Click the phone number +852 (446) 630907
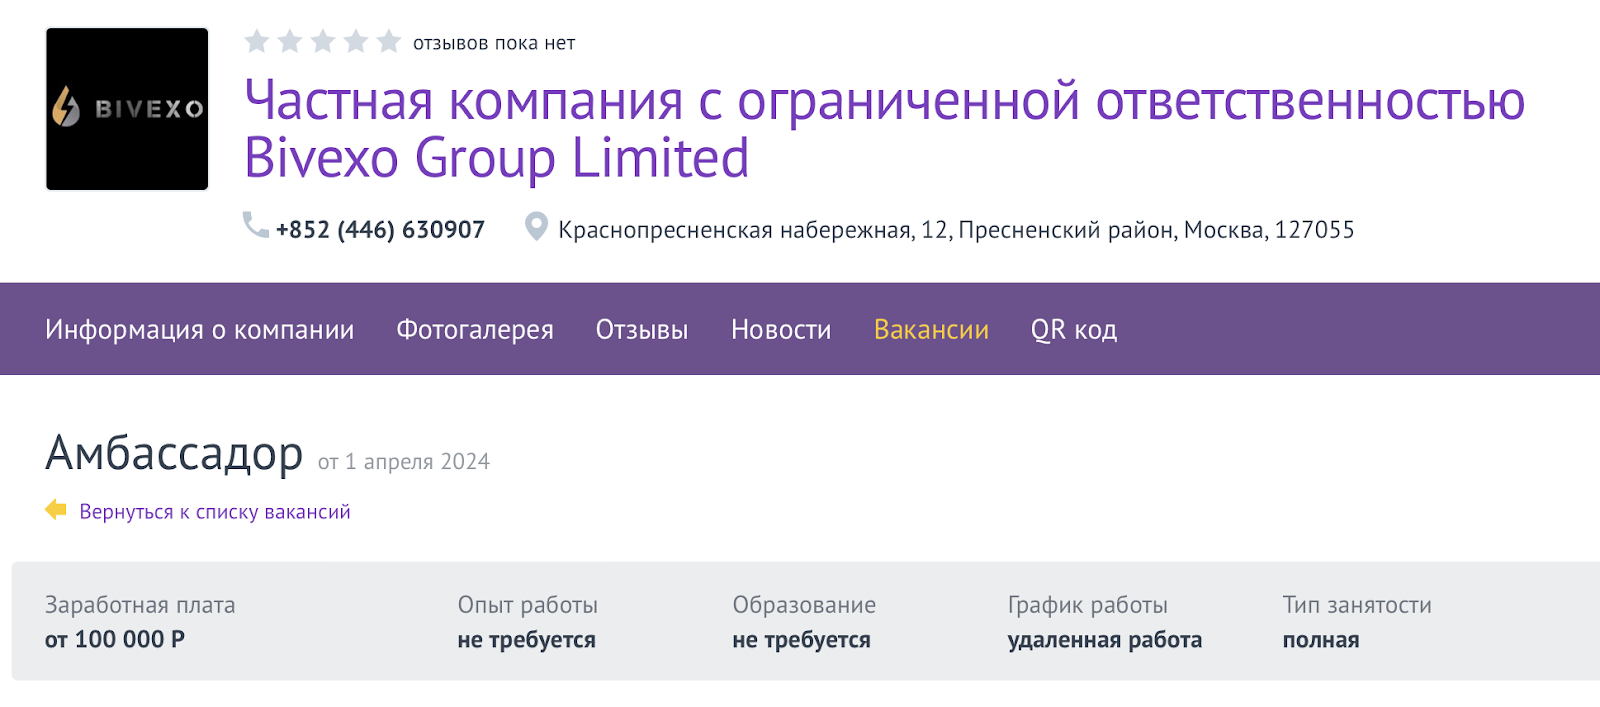The width and height of the screenshot is (1600, 707). (x=380, y=230)
